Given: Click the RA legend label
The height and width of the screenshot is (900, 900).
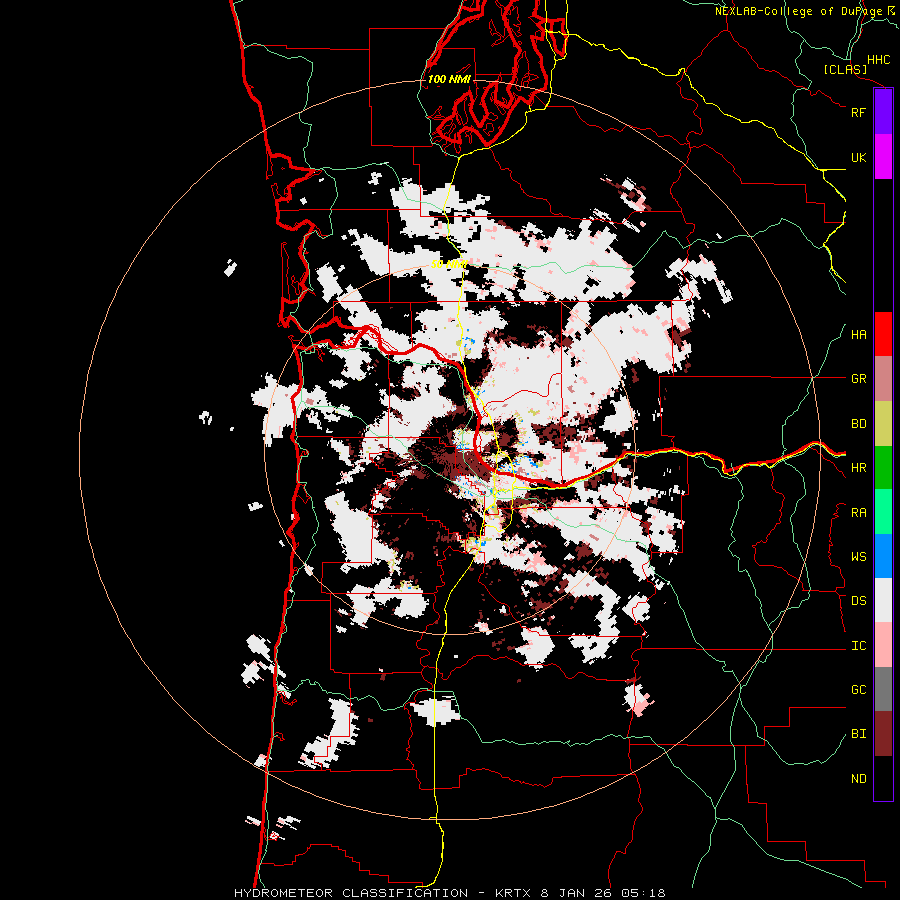Looking at the screenshot, I should pos(858,513).
